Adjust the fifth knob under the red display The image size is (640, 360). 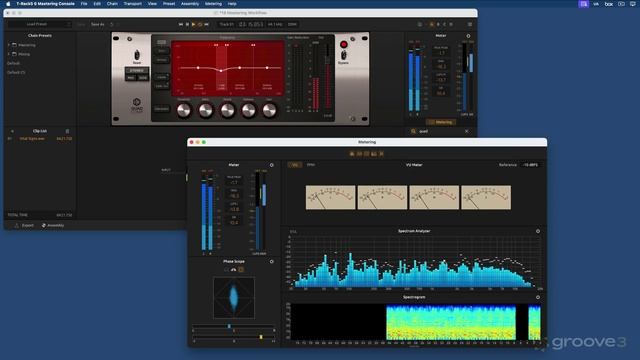(x=269, y=110)
